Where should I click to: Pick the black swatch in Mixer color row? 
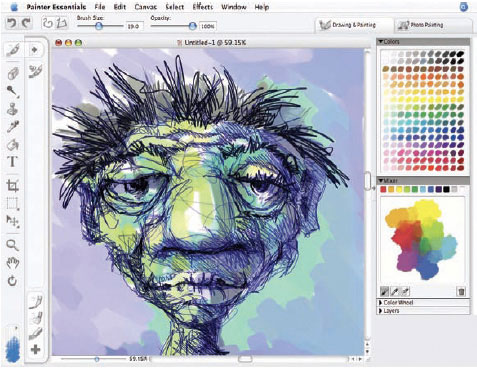(446, 189)
